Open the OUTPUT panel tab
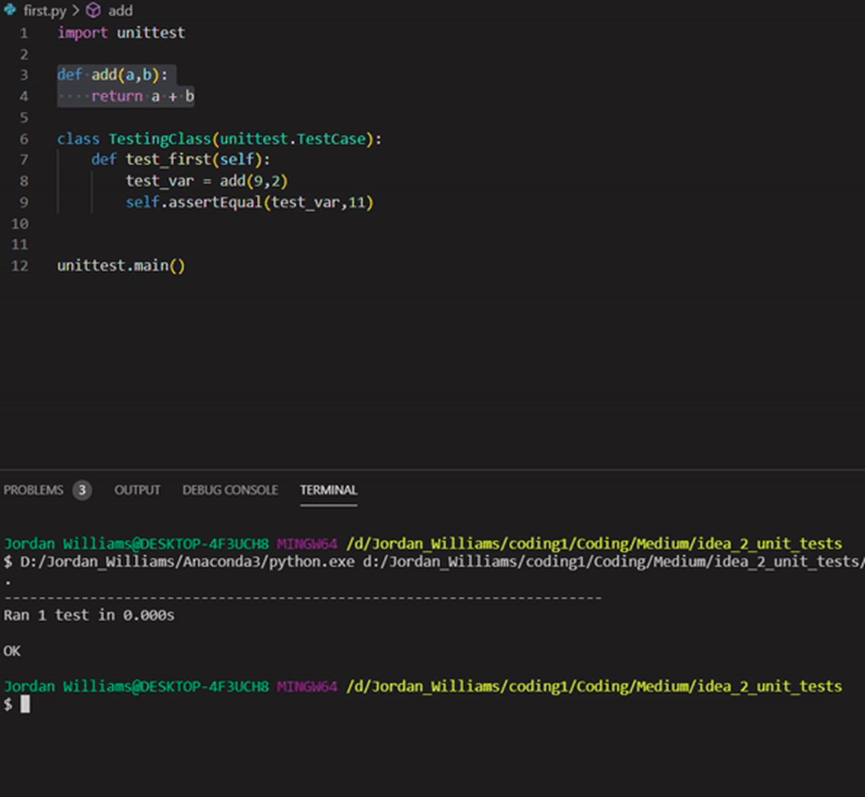Screen dimensions: 865x797 click(137, 490)
